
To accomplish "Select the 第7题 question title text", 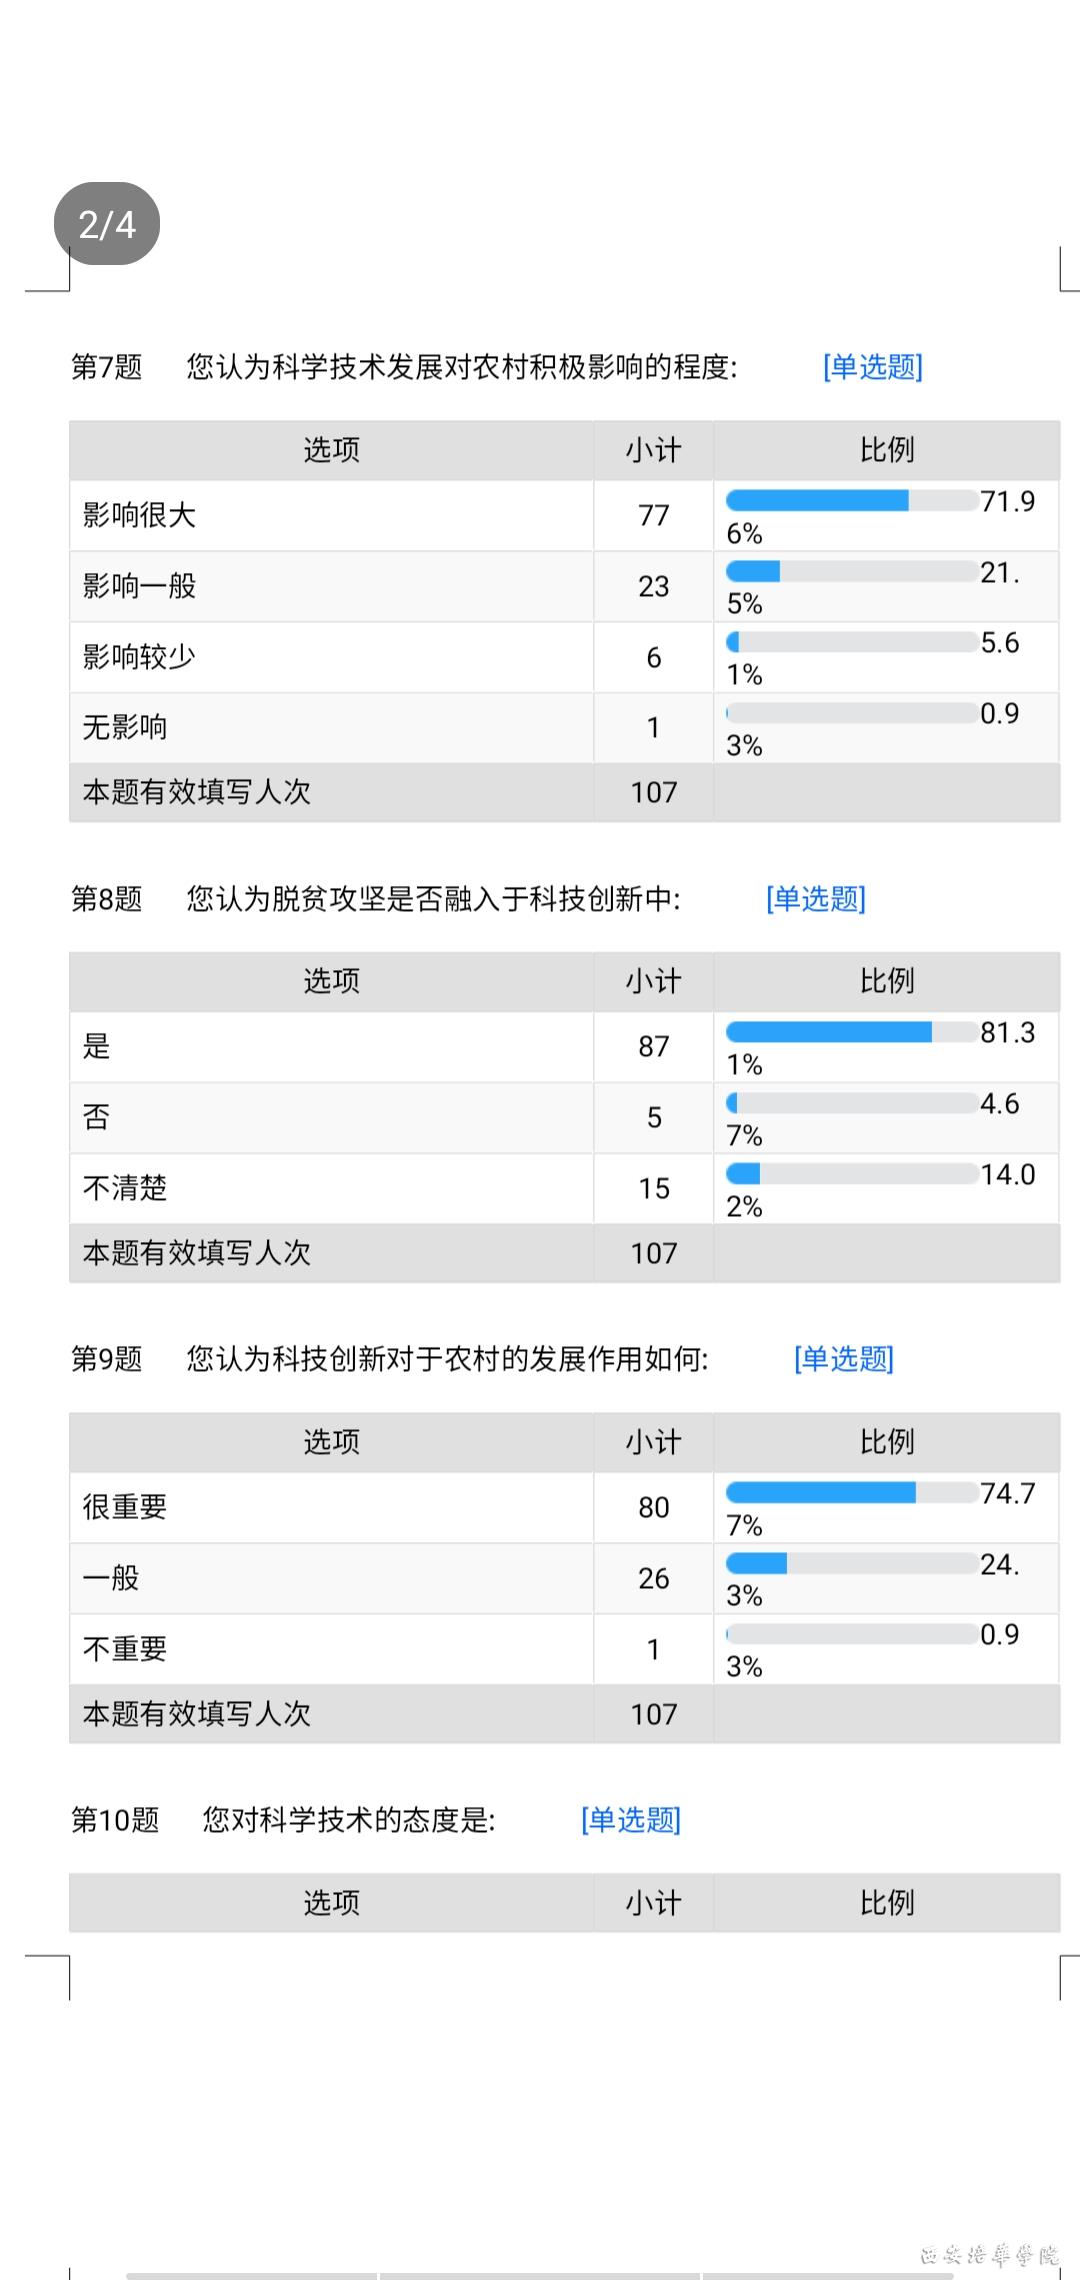I will coord(461,367).
